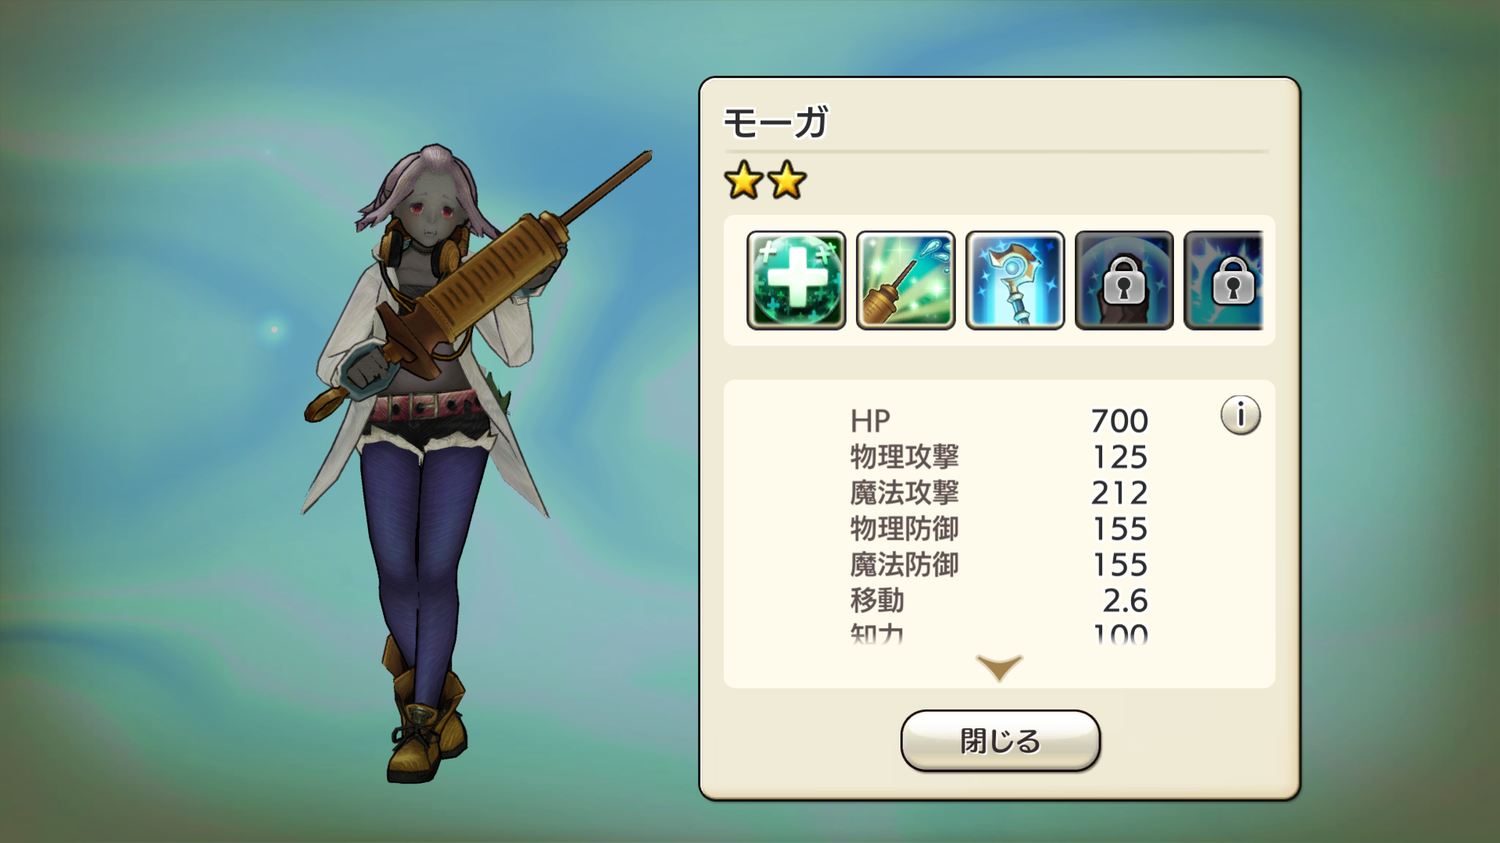Click the second gold rarity star
This screenshot has width=1500, height=843.
click(787, 181)
